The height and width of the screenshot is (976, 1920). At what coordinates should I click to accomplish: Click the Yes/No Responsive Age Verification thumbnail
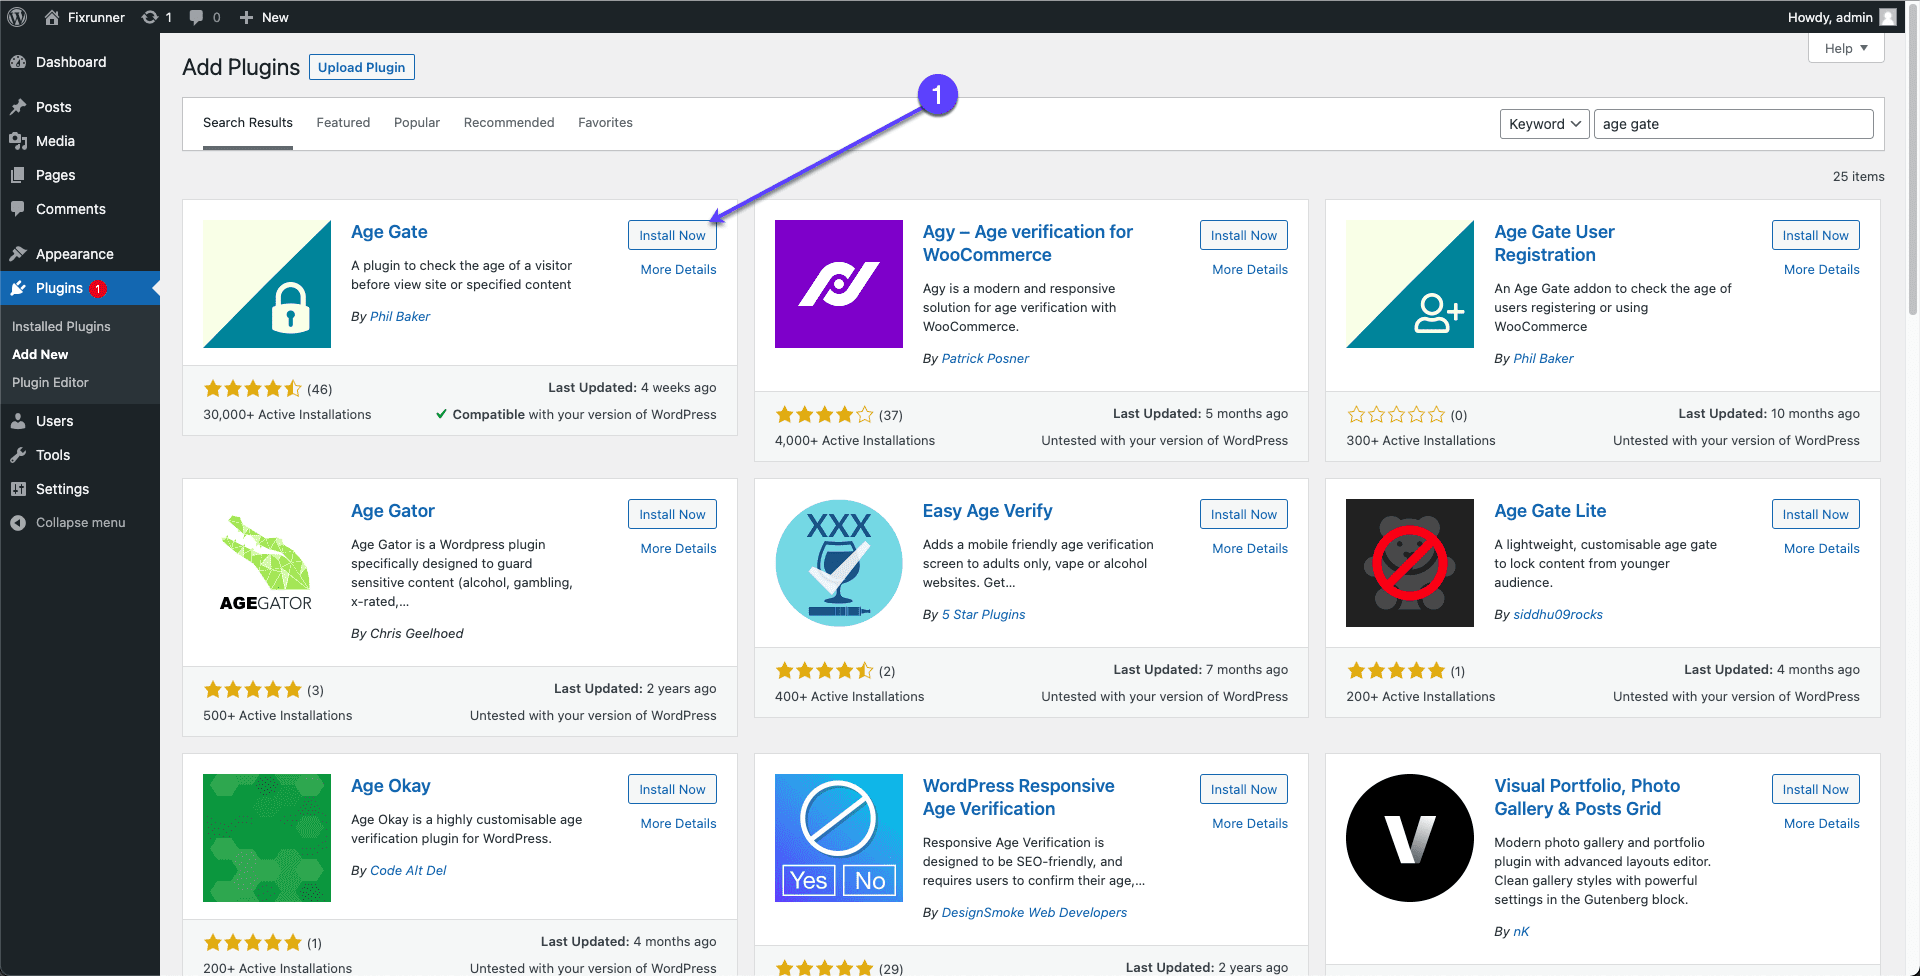pyautogui.click(x=839, y=838)
